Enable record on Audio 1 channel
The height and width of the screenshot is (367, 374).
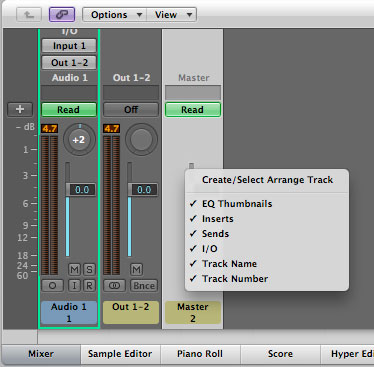pyautogui.click(x=89, y=286)
